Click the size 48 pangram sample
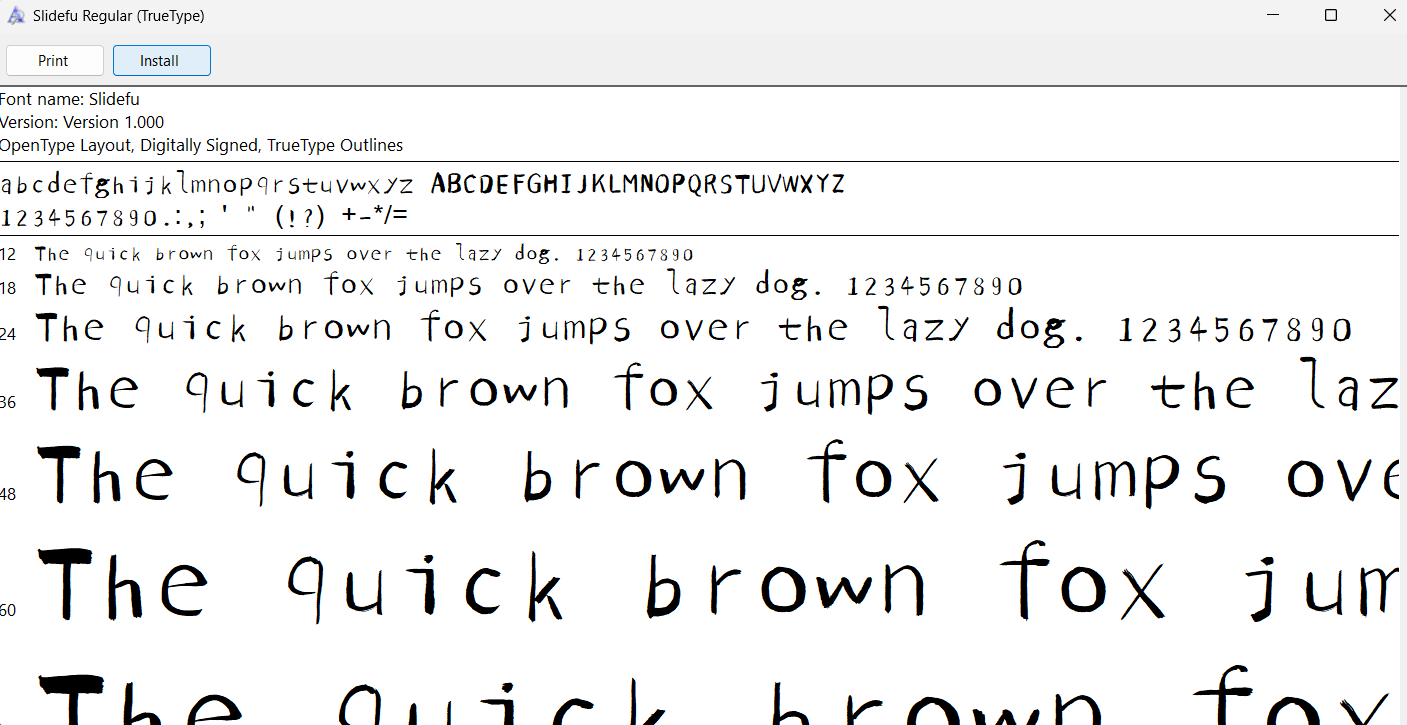The image size is (1407, 725). click(x=700, y=477)
